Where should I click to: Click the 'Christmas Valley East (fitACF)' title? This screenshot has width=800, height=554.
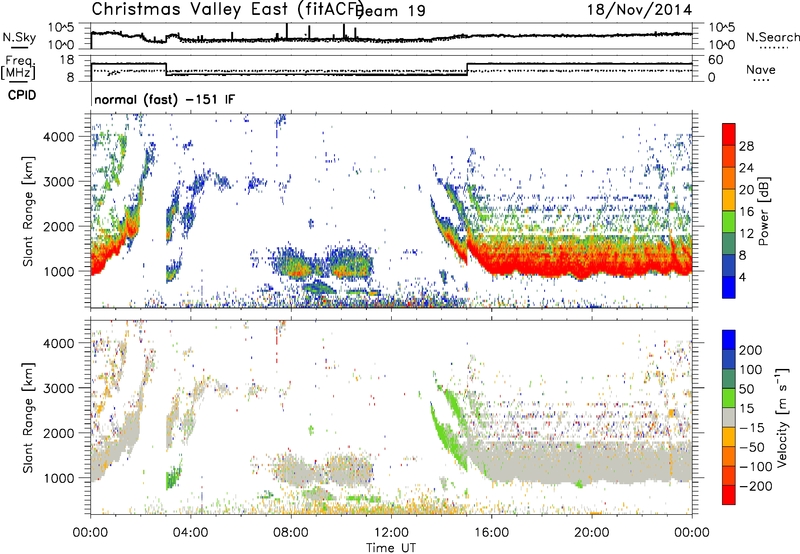tap(228, 10)
